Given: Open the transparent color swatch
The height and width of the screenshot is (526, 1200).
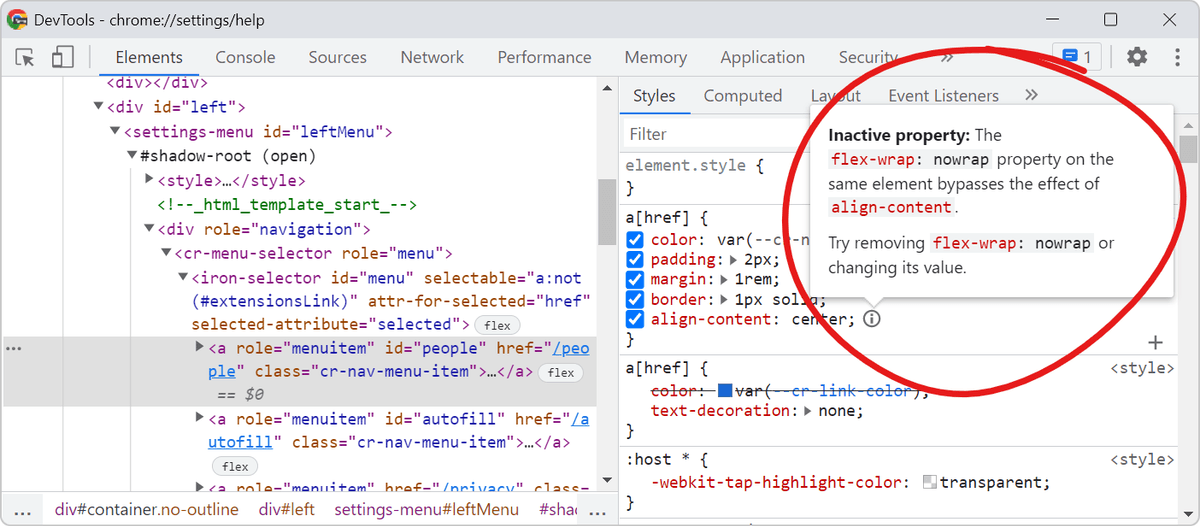Looking at the screenshot, I should point(929,482).
